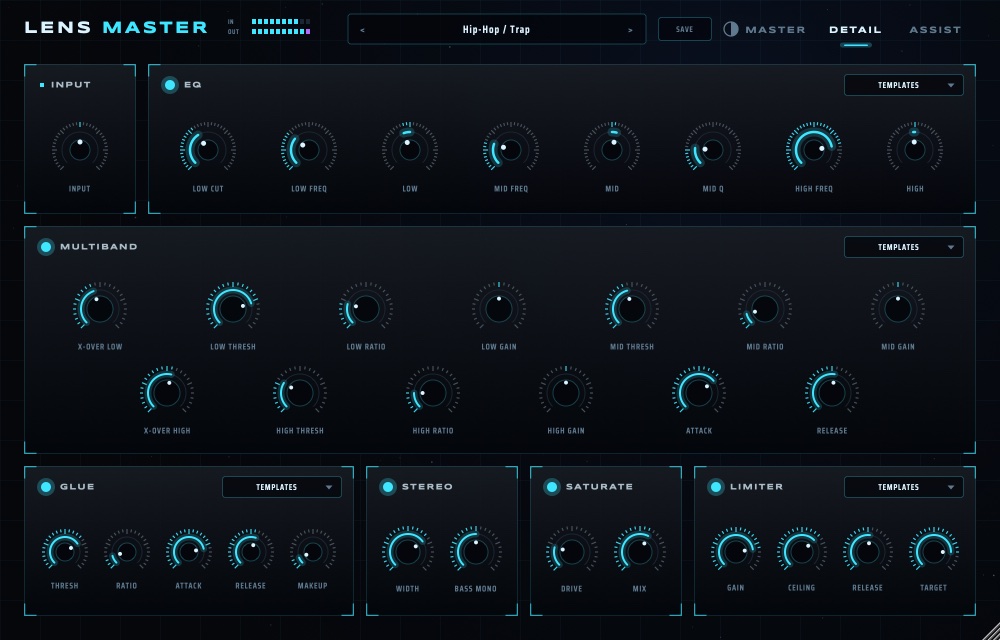The height and width of the screenshot is (640, 1000).
Task: Toggle the Stereo module power button
Action: click(388, 487)
